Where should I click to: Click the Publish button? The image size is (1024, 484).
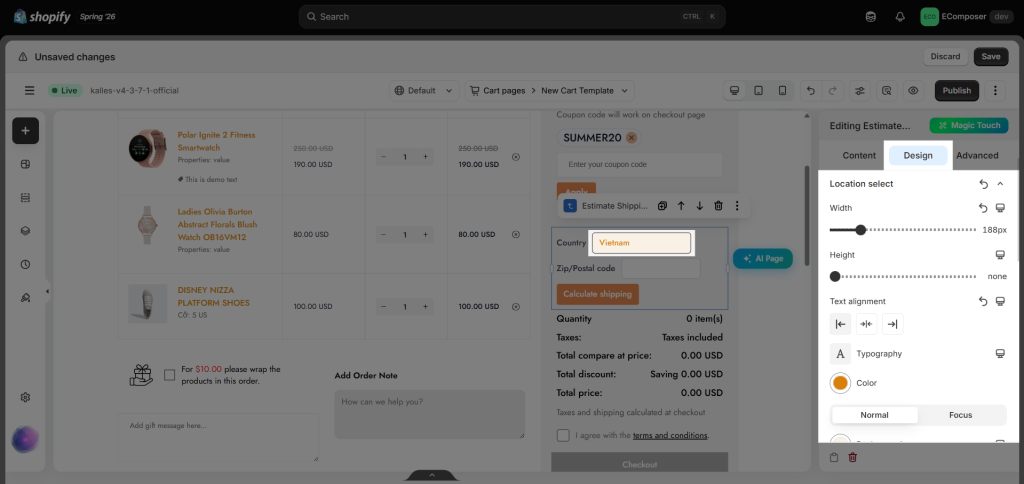click(x=957, y=91)
